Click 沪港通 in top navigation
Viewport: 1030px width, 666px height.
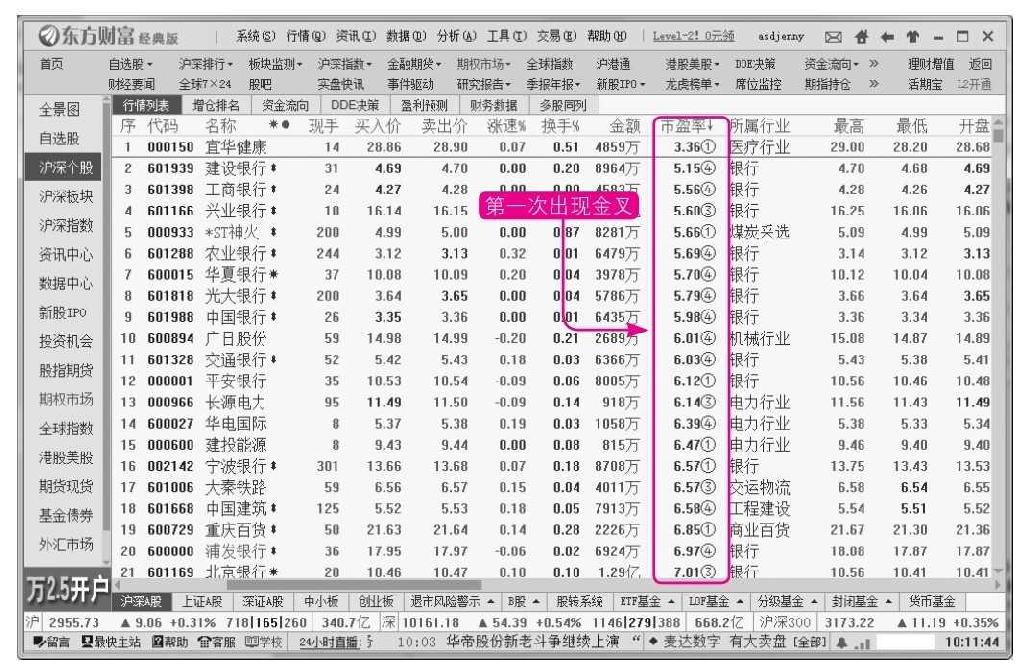[613, 64]
